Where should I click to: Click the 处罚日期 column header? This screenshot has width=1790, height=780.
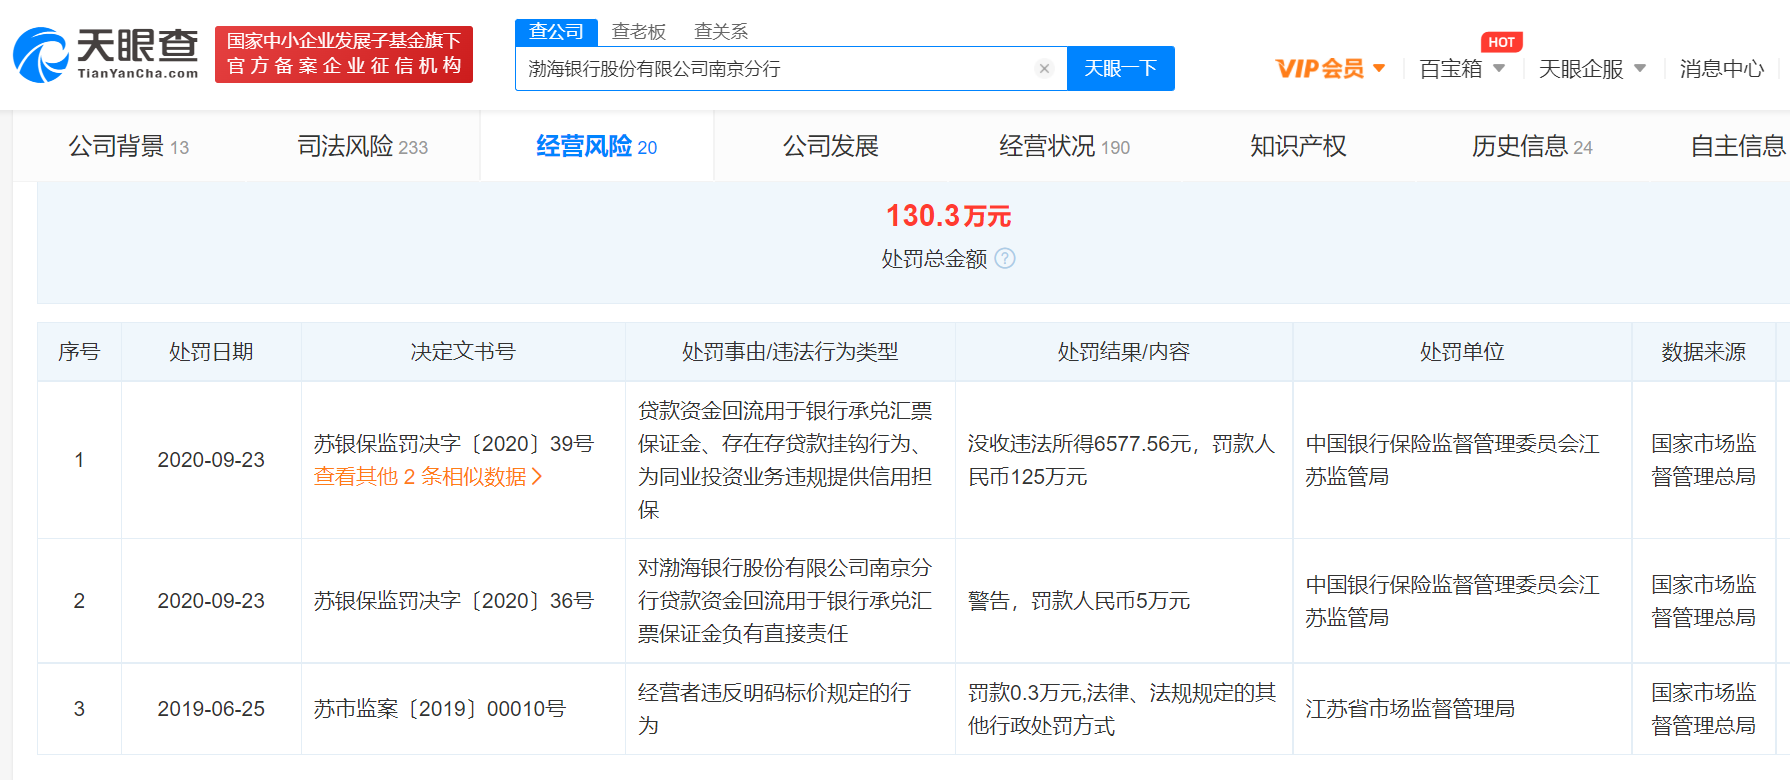211,352
